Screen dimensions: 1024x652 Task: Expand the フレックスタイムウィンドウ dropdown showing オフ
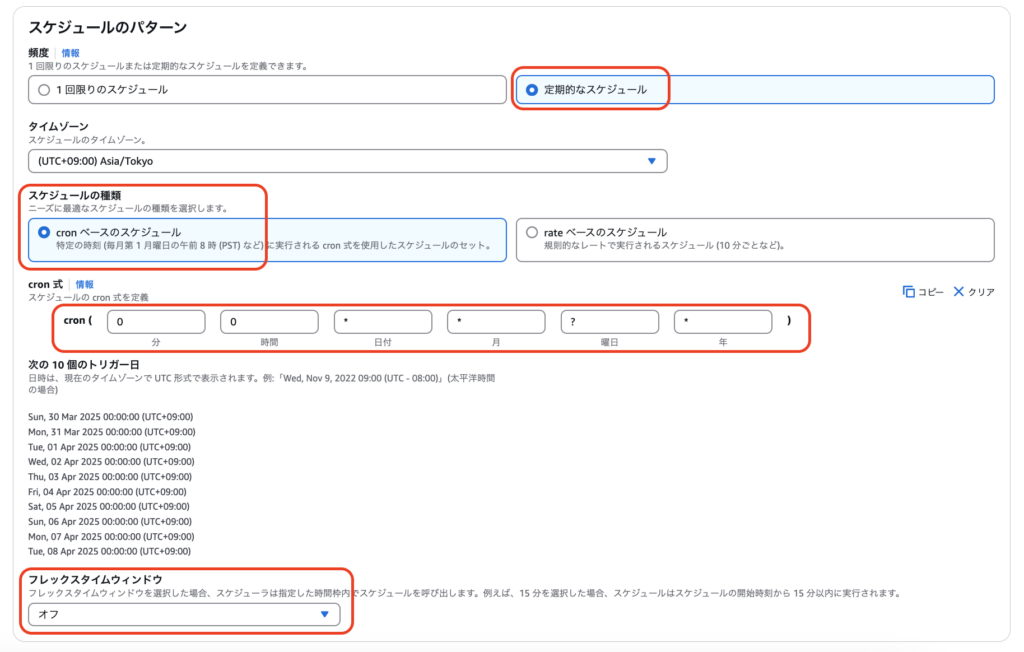[184, 615]
